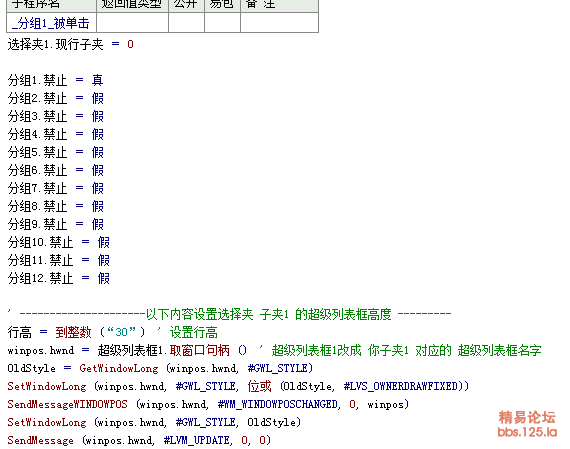Click the line 分组1.禁止 = 真
This screenshot has width=570, height=449.
pyautogui.click(x=56, y=80)
